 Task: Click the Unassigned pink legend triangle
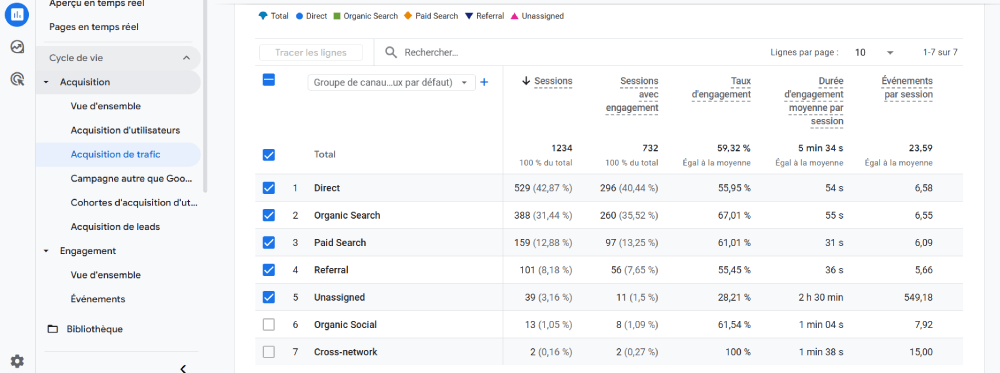pos(515,16)
